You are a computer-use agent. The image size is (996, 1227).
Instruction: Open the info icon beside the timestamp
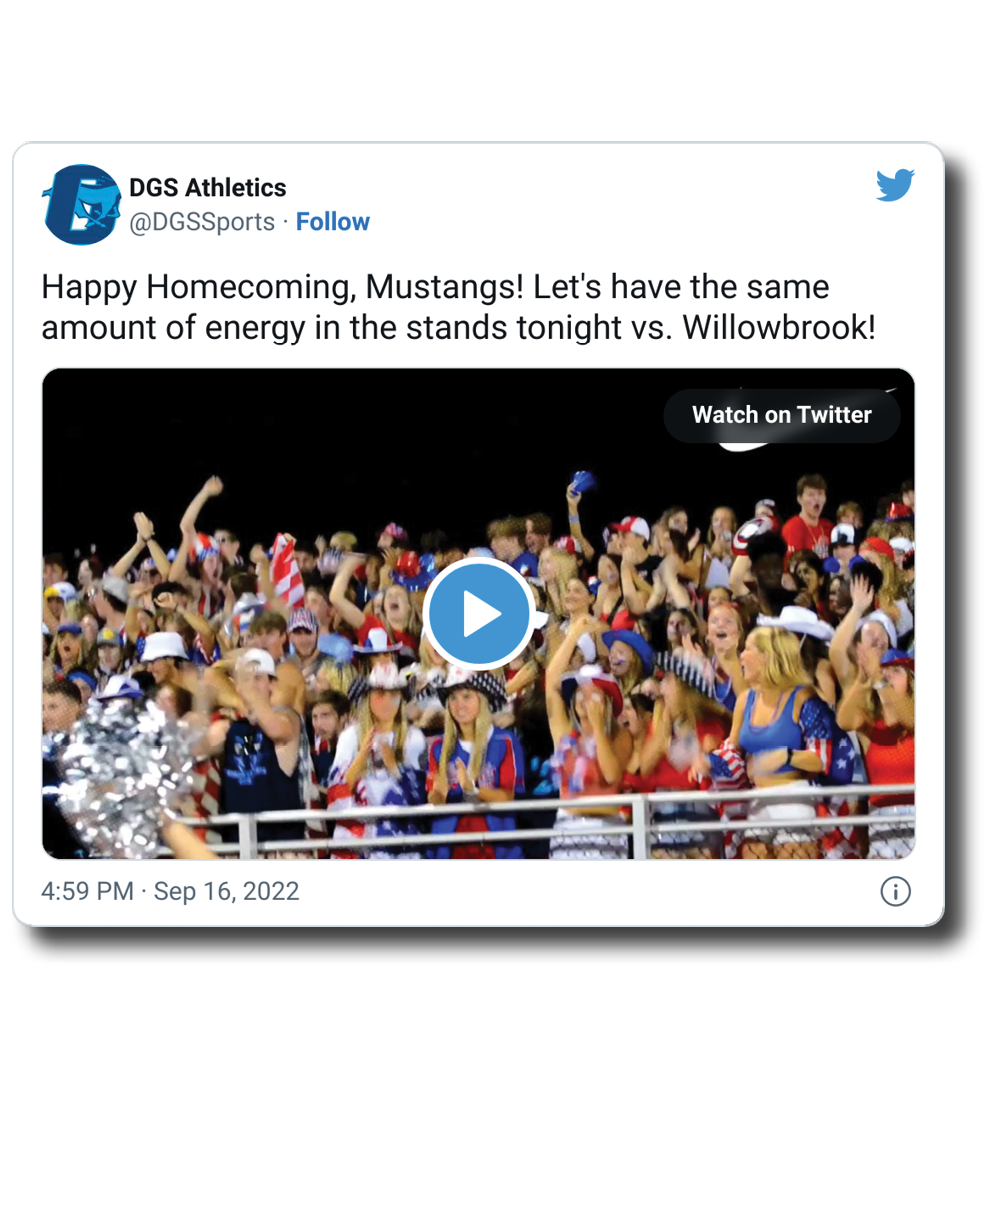point(895,891)
